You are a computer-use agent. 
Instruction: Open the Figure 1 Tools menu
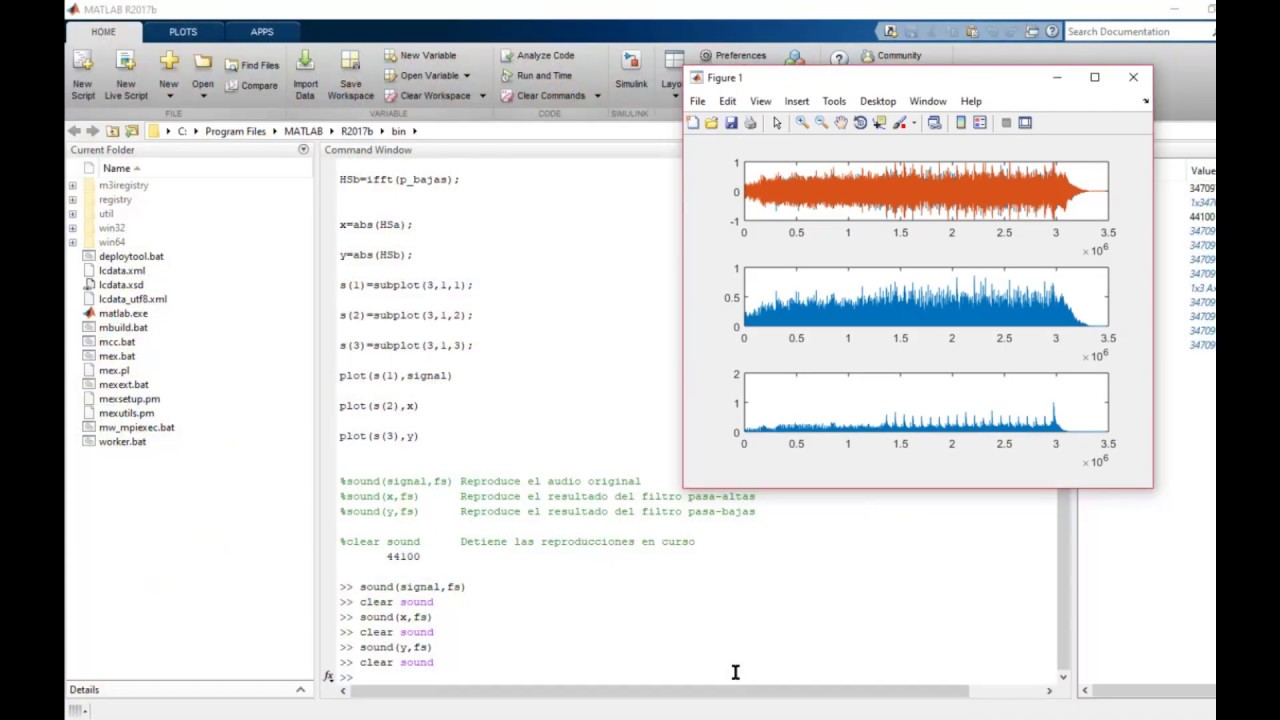click(x=834, y=101)
